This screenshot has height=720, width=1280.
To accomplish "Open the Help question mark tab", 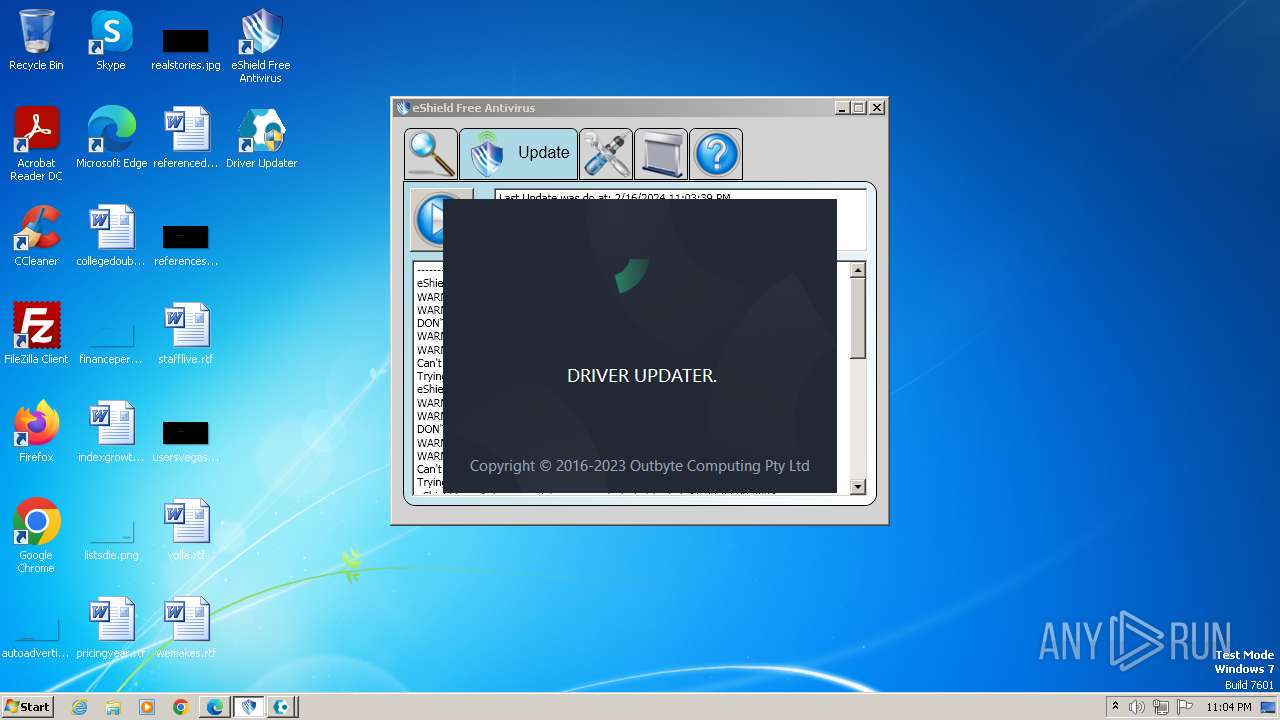I will [716, 154].
